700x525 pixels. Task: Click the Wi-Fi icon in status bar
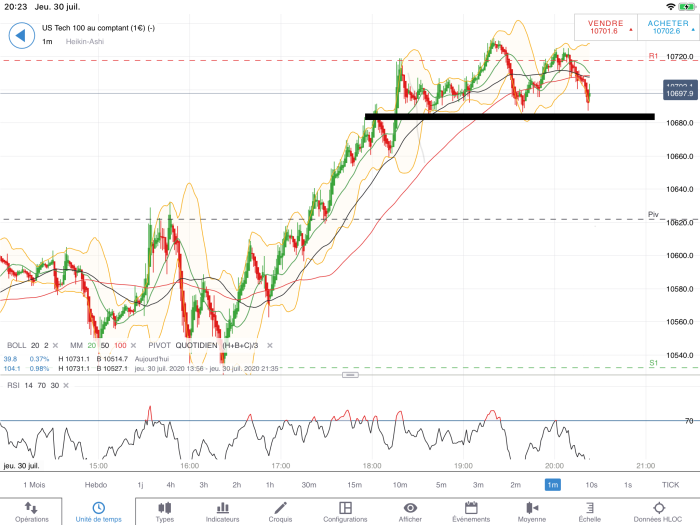click(671, 7)
